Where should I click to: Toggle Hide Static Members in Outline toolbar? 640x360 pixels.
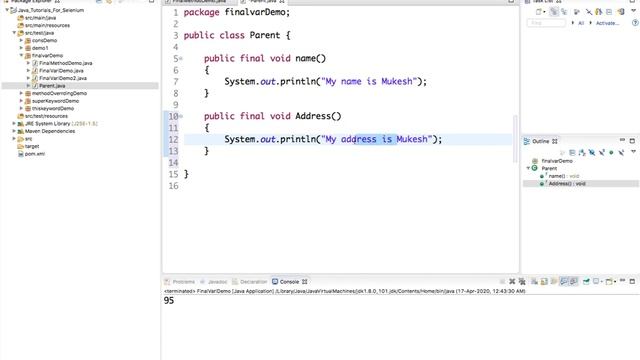(x=602, y=153)
